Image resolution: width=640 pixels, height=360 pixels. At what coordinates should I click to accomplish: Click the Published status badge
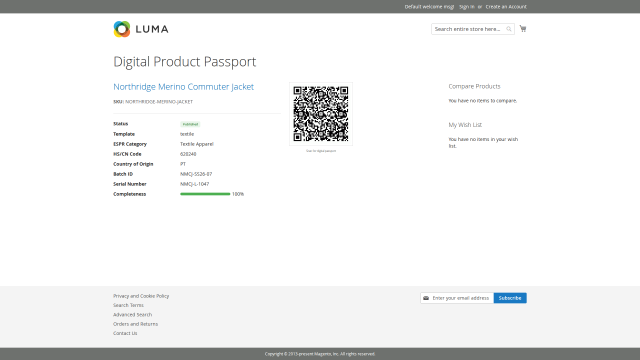190,124
